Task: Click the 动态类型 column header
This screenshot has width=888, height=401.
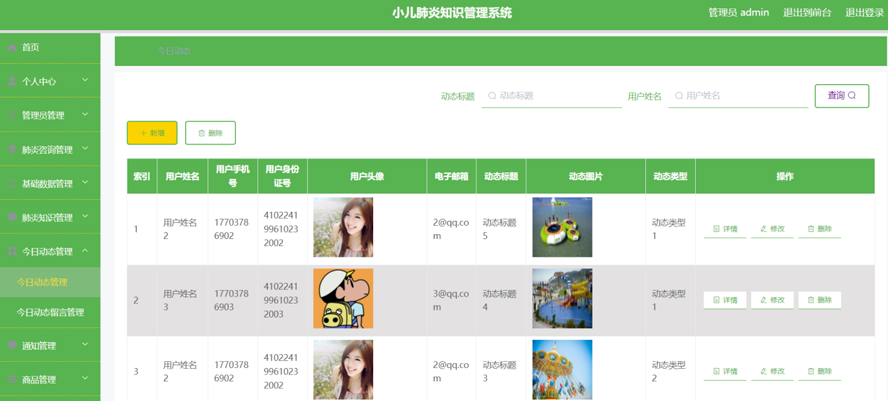Action: (x=671, y=176)
